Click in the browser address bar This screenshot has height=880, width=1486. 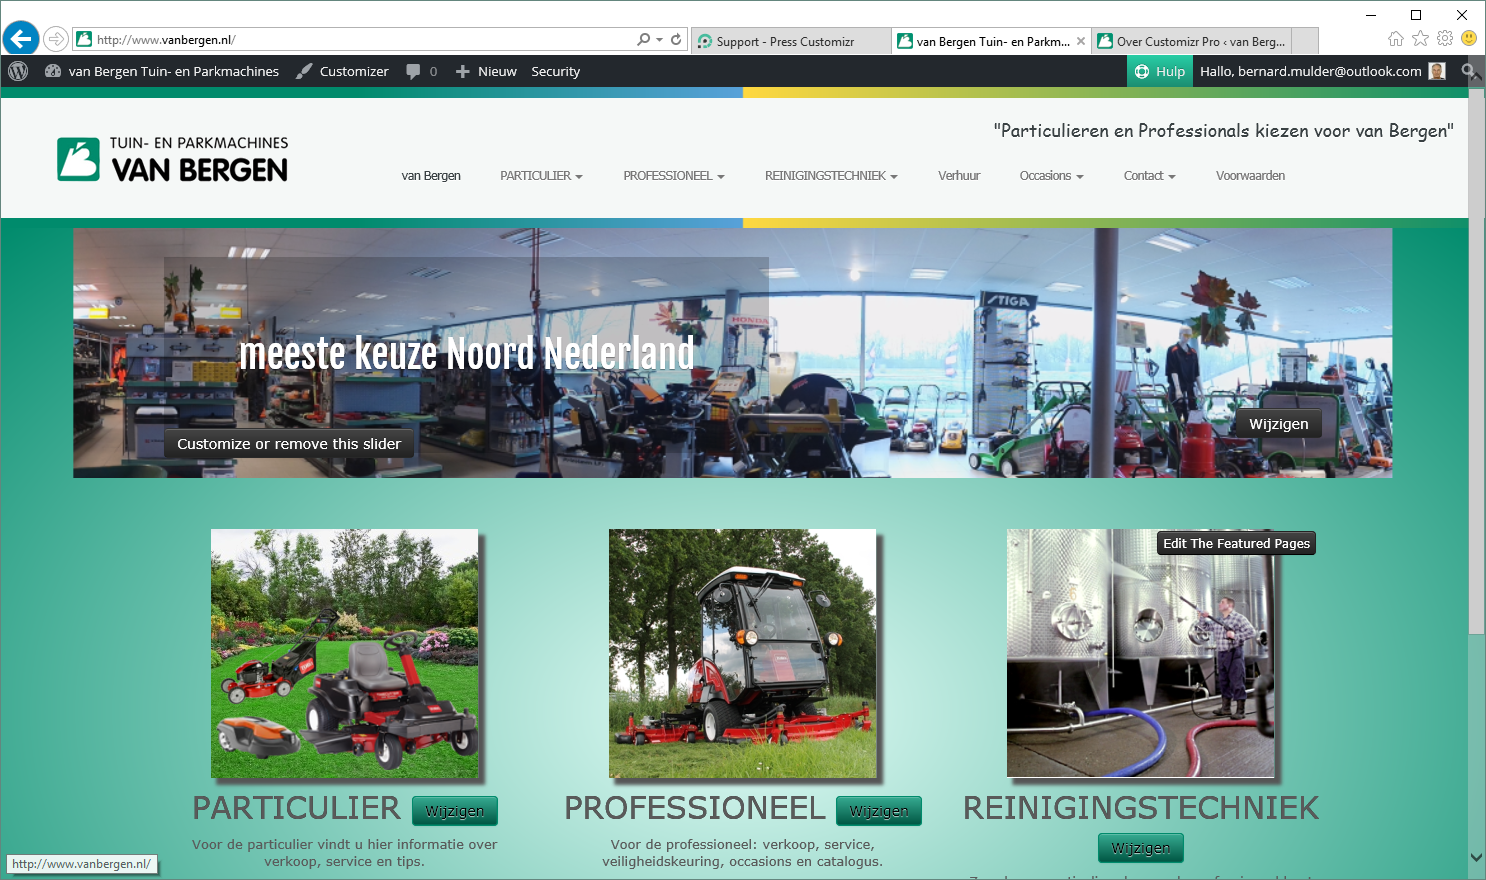pyautogui.click(x=360, y=40)
